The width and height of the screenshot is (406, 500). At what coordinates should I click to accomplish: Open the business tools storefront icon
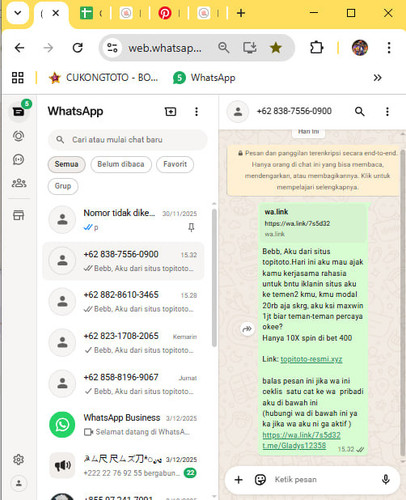coord(19,215)
